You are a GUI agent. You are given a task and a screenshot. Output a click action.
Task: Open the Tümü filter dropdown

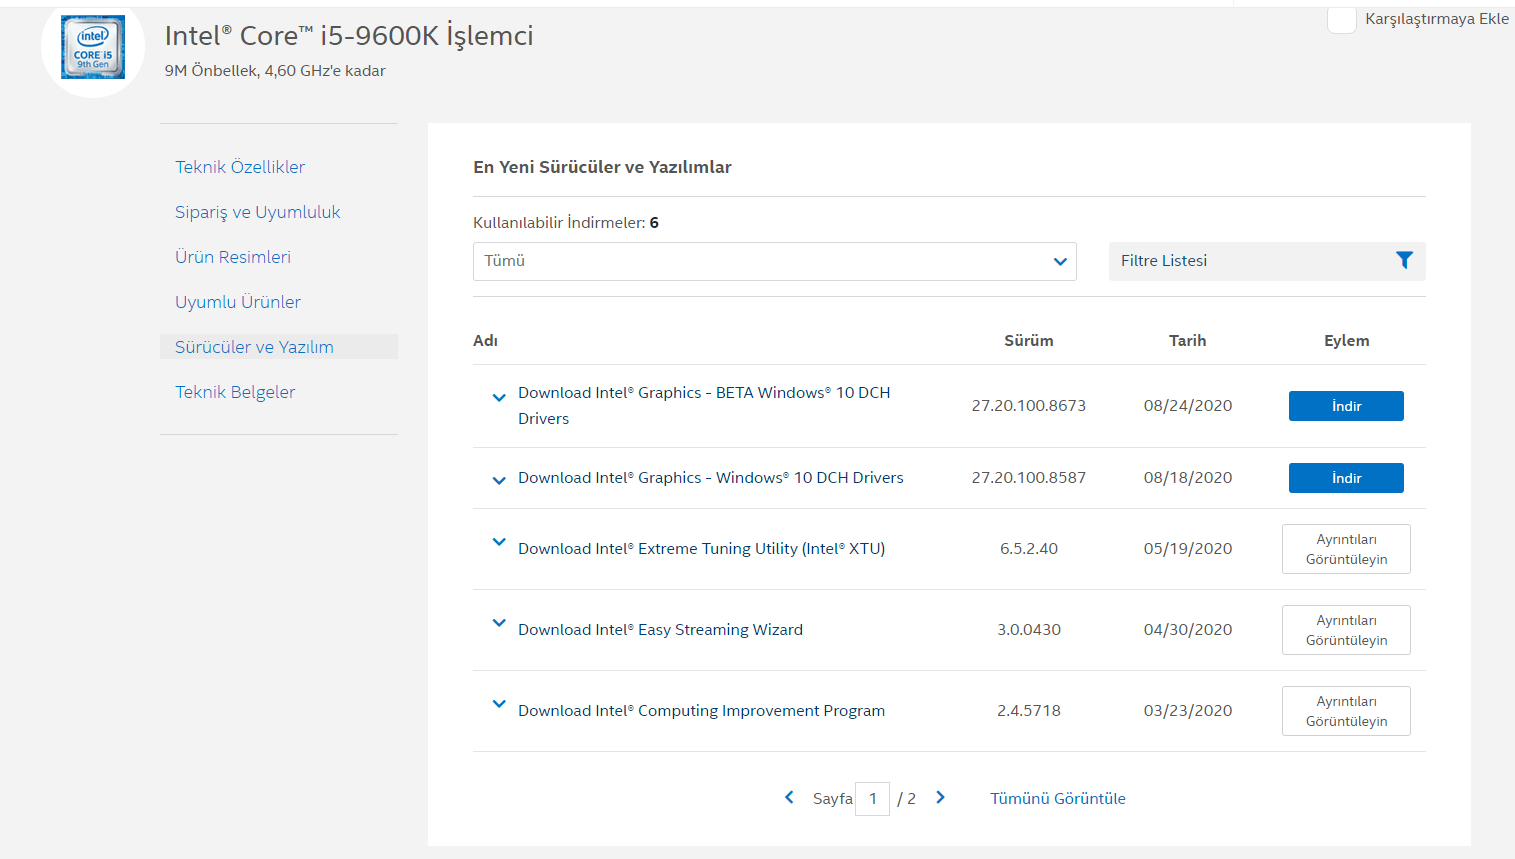point(774,261)
